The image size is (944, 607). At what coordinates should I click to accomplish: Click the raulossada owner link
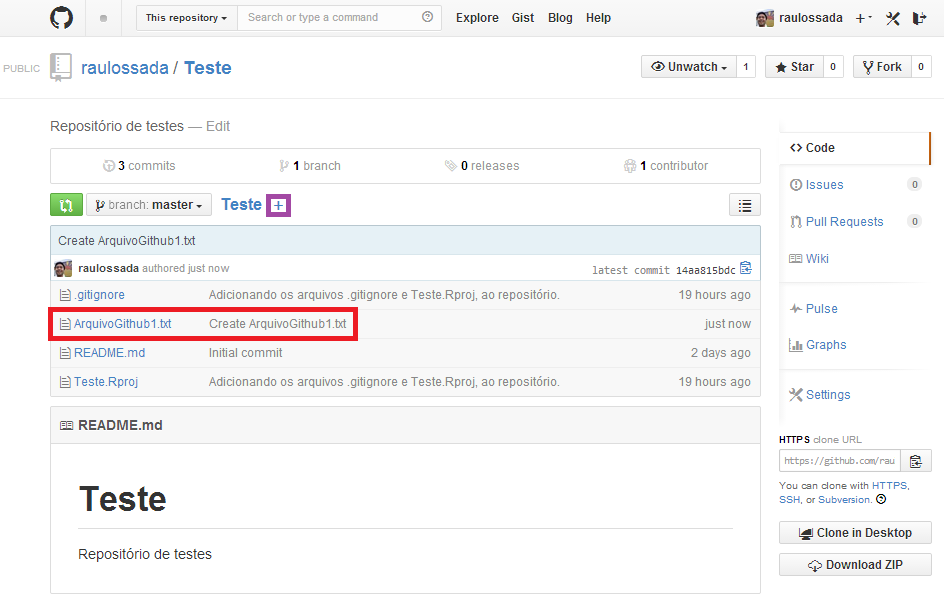tap(125, 67)
